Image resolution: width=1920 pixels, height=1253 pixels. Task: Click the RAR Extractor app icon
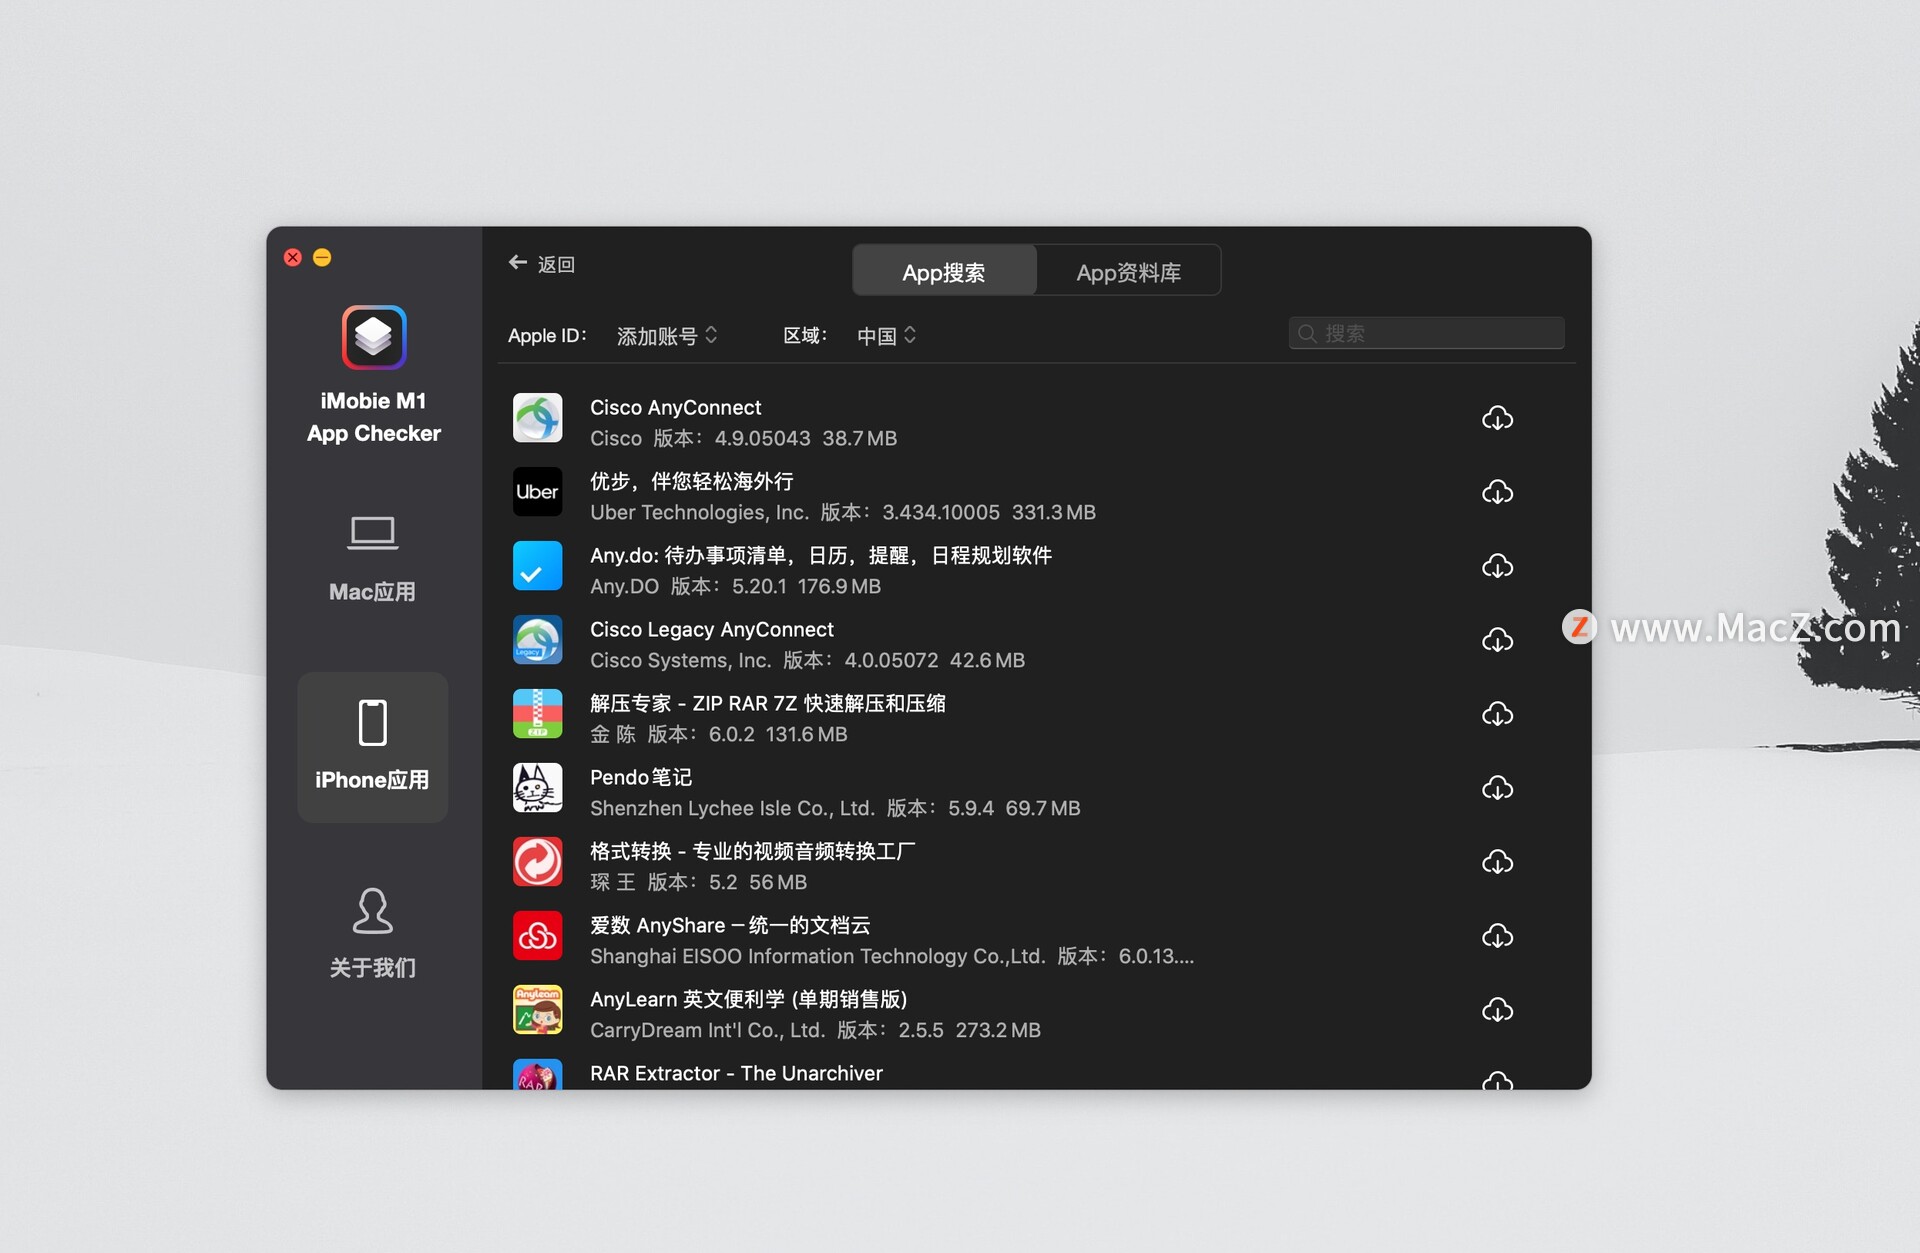tap(538, 1075)
